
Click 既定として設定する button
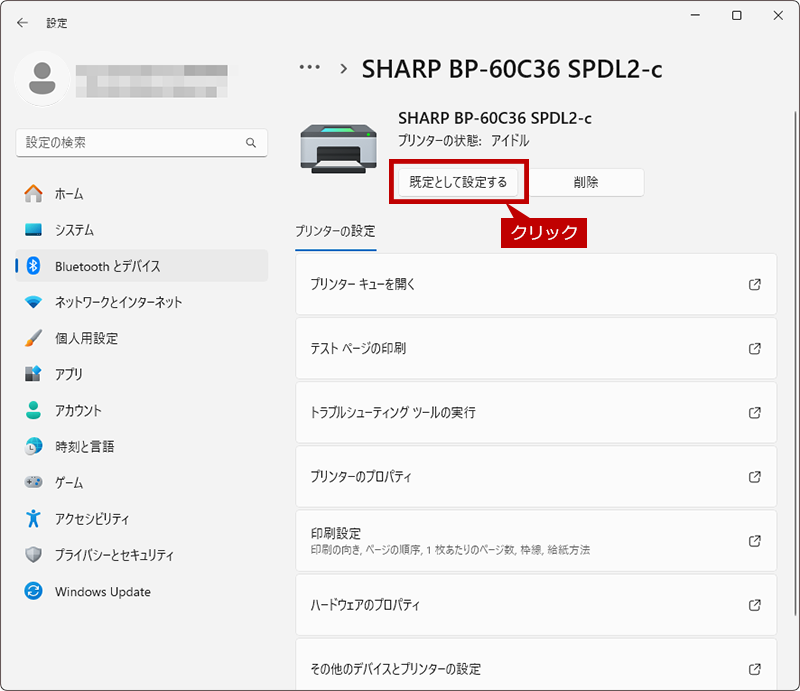(458, 182)
